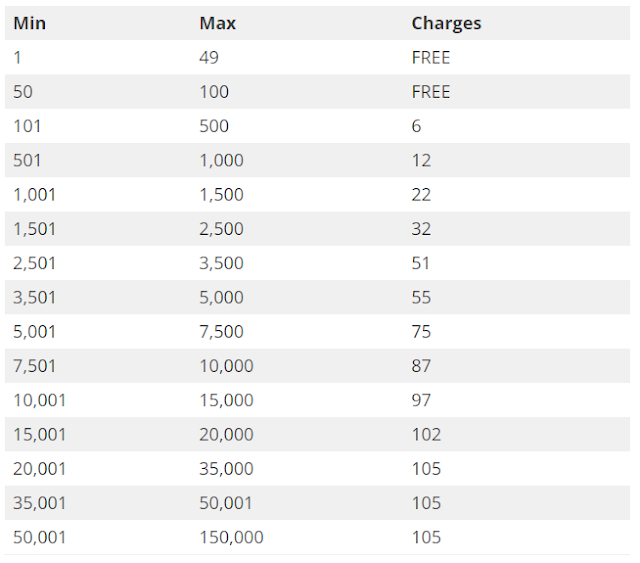
Task: Click the Min value 50,001
Action: point(39,538)
